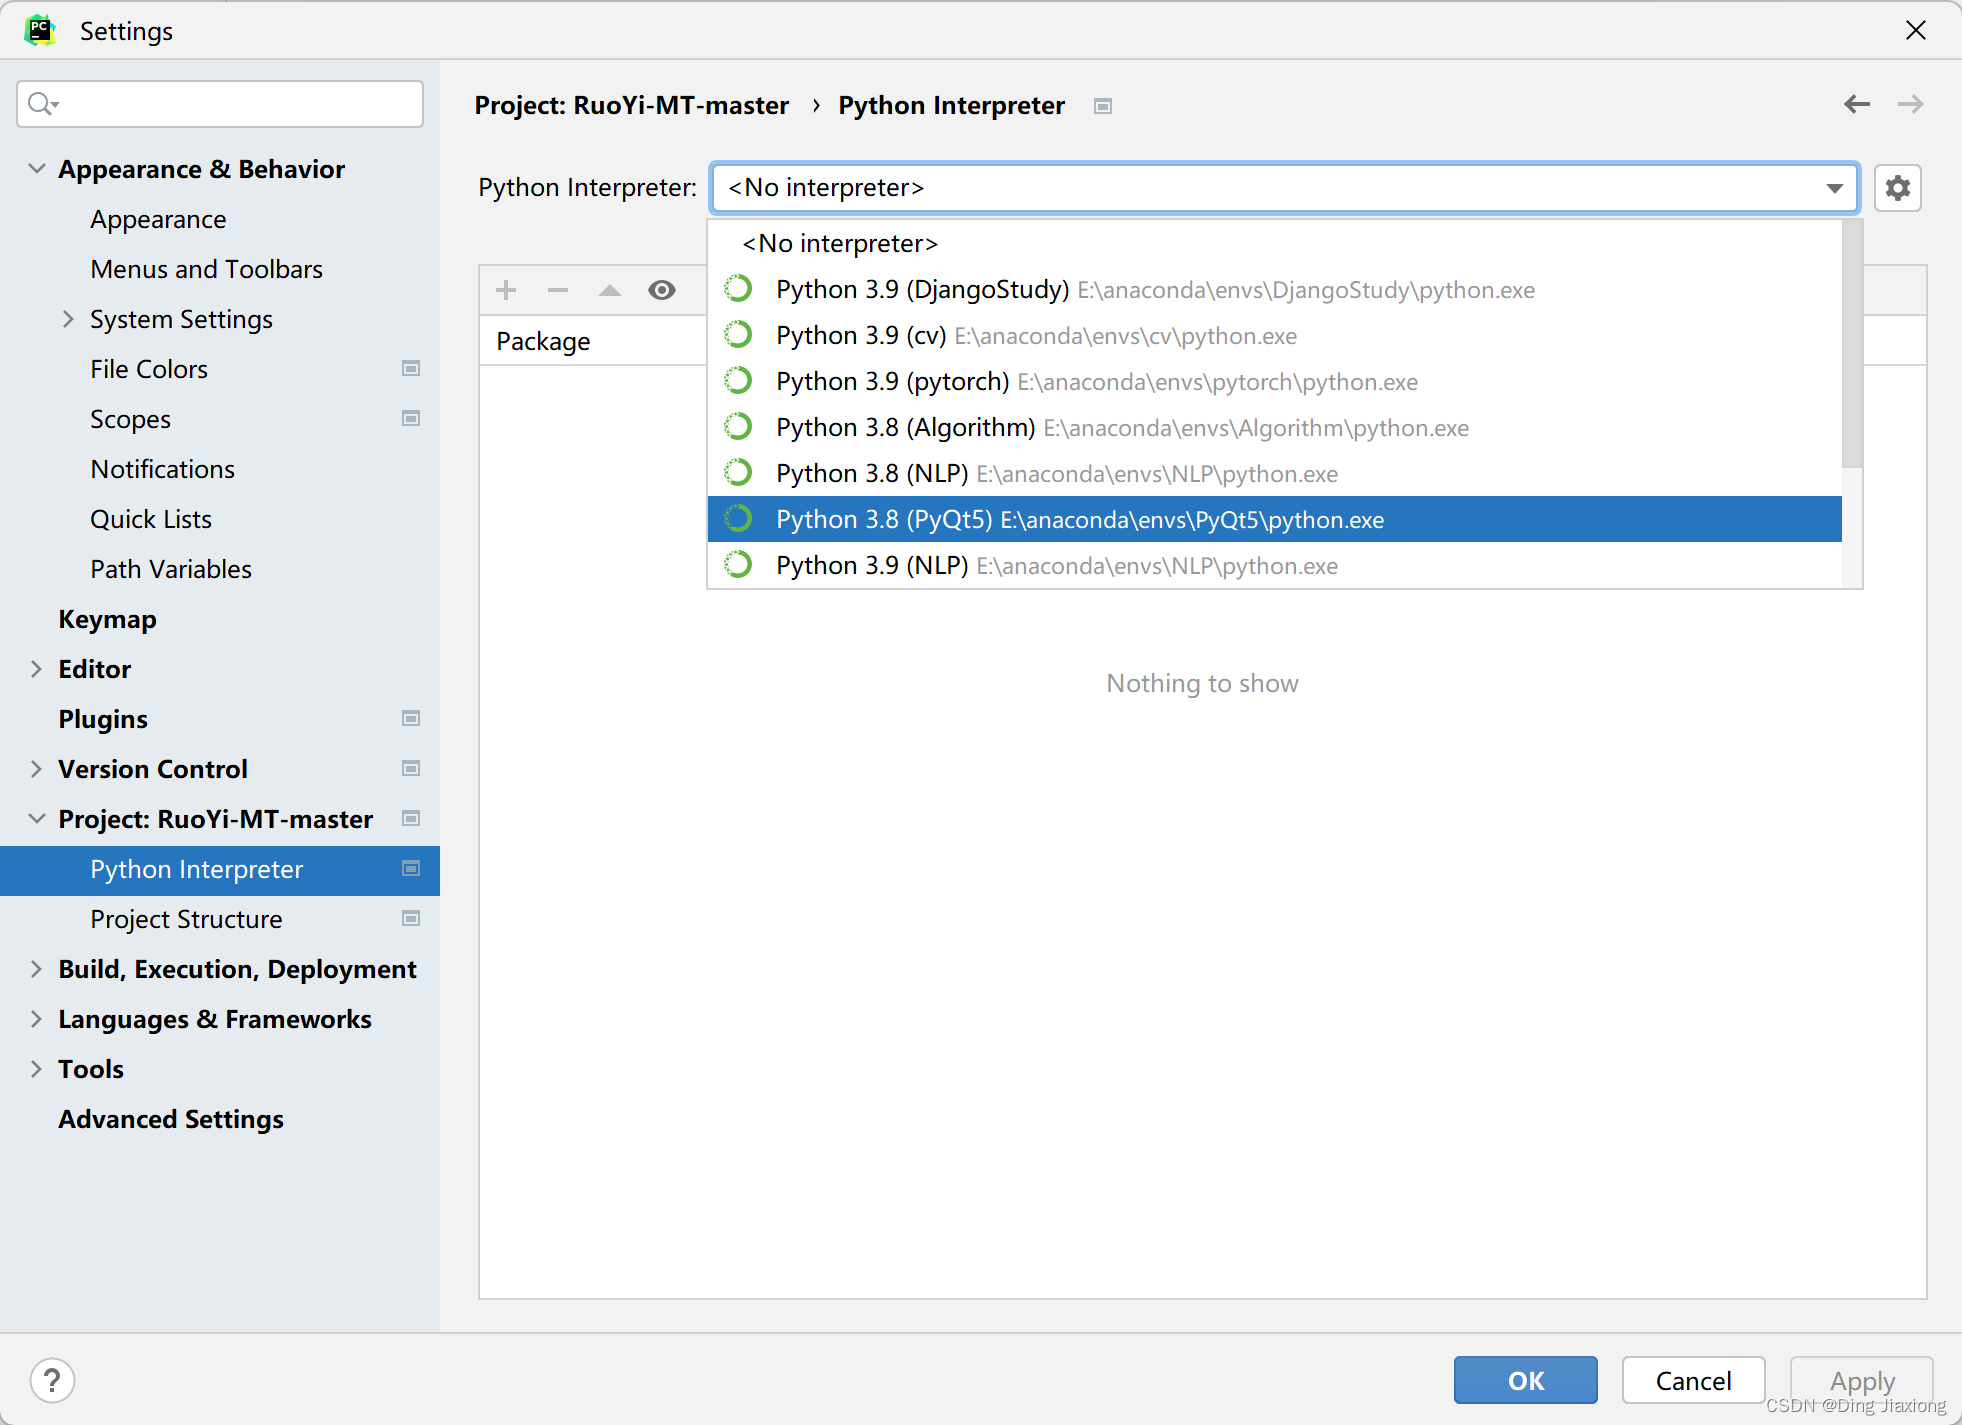Expand the Languages & Frameworks section
The width and height of the screenshot is (1962, 1425).
pos(36,1019)
